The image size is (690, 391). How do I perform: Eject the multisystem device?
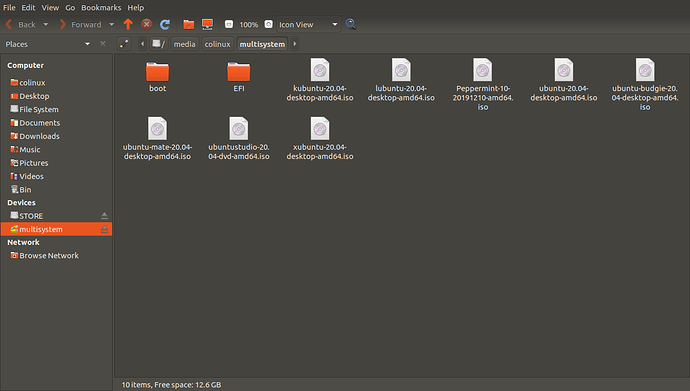(x=104, y=229)
